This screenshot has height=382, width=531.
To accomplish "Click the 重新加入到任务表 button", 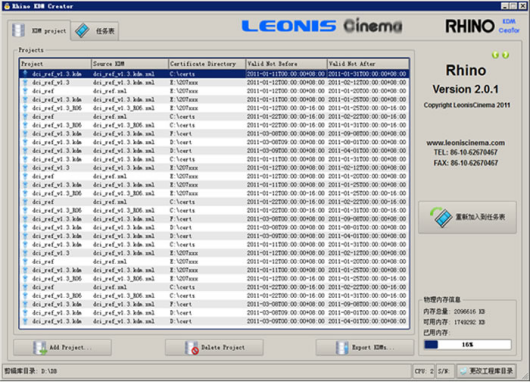I will tap(467, 217).
